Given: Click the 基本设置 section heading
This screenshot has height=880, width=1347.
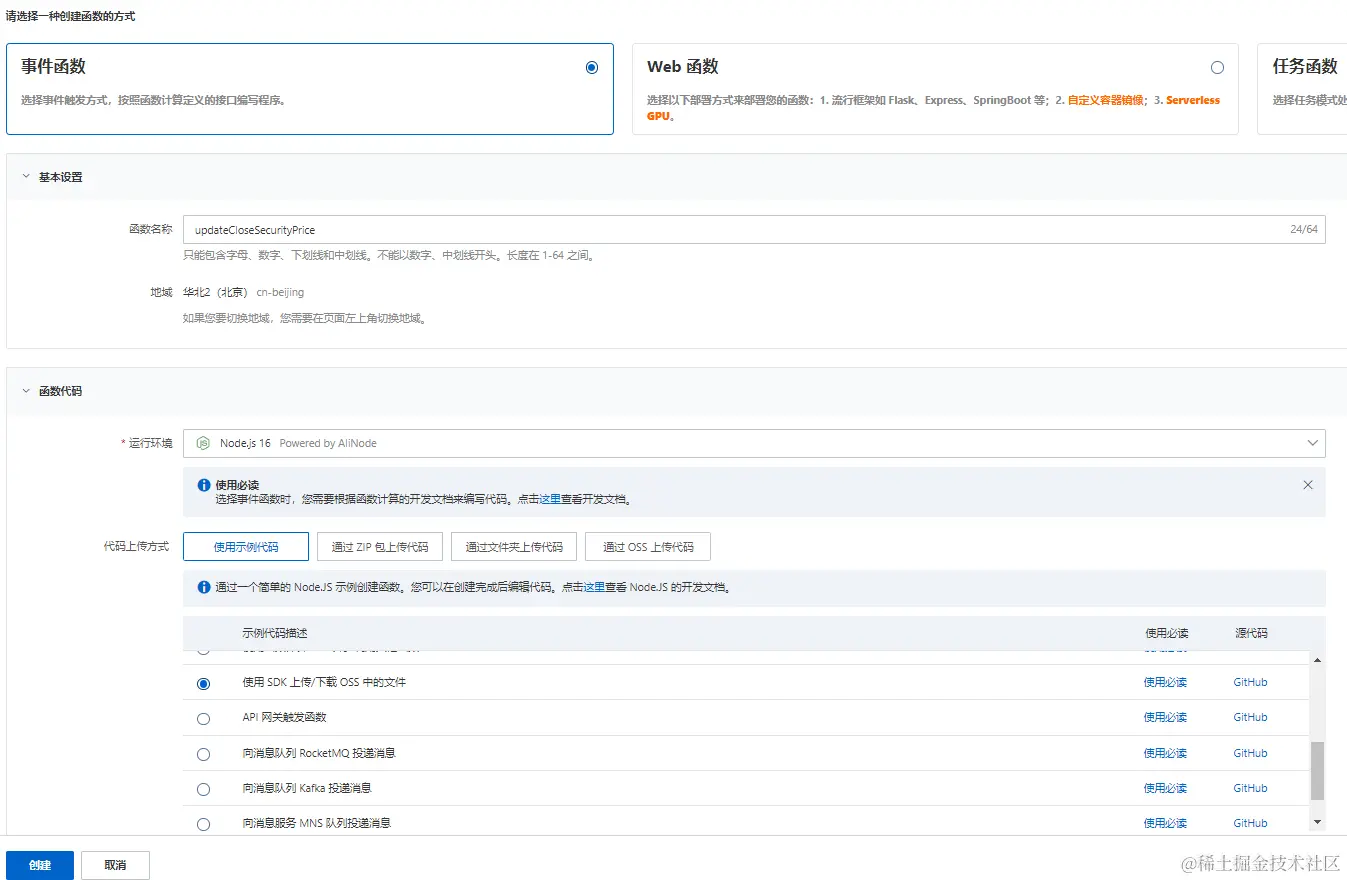Looking at the screenshot, I should coord(61,177).
